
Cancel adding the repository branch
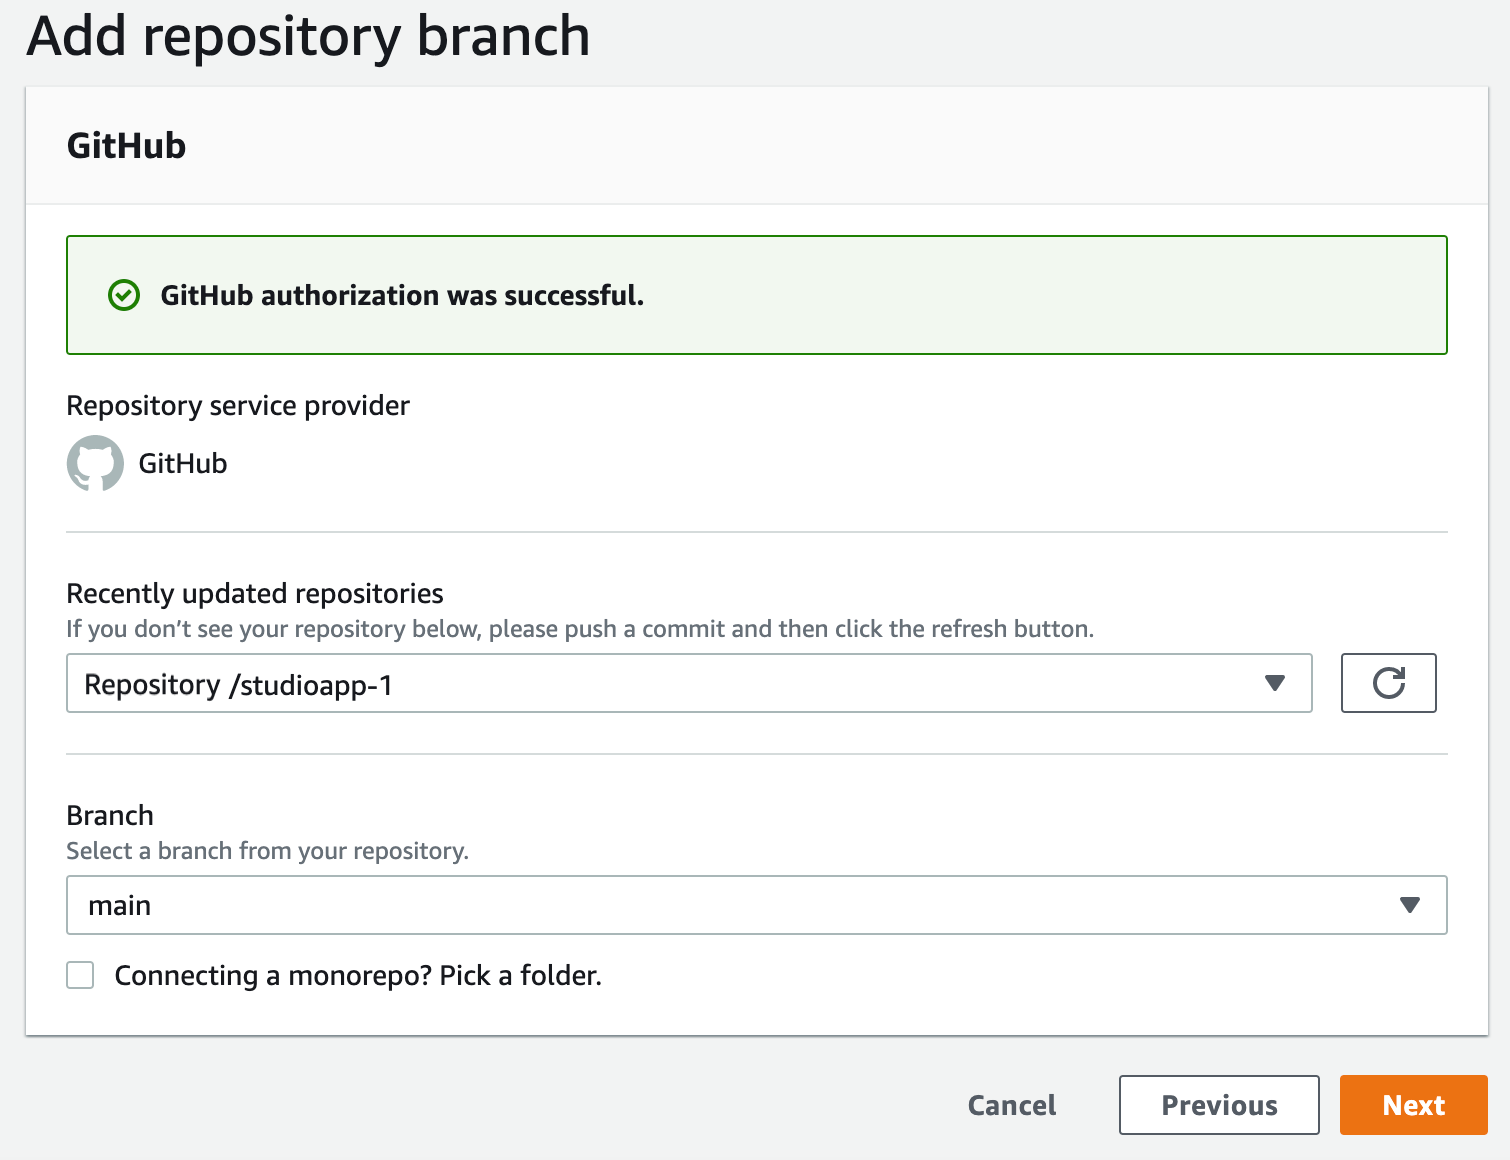click(1012, 1105)
